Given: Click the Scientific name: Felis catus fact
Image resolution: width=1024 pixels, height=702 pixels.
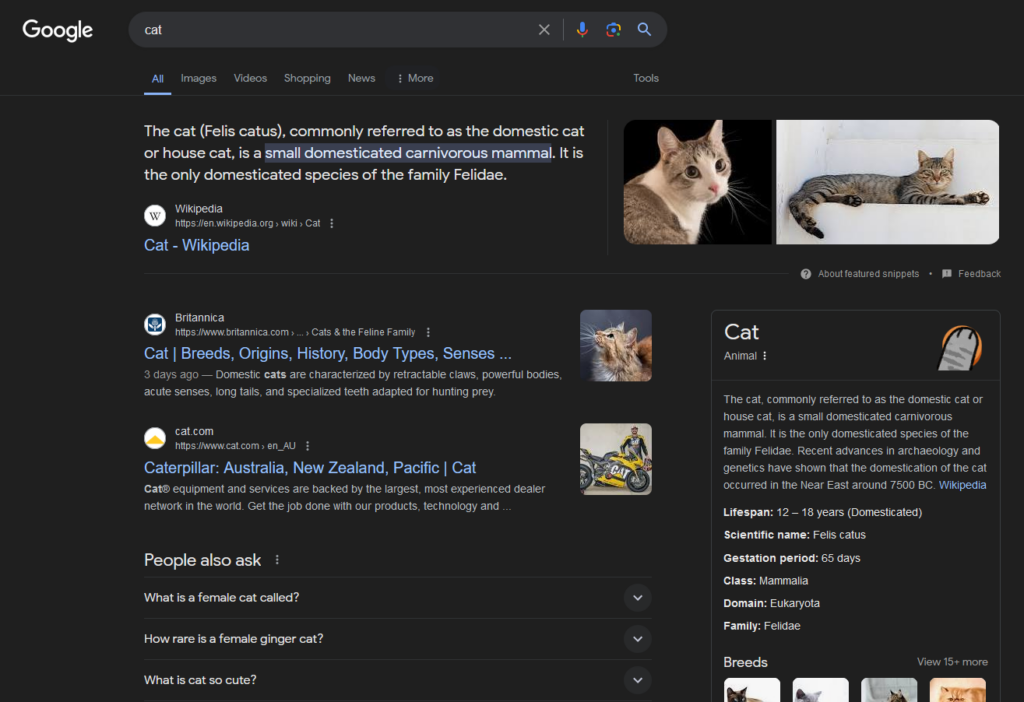Looking at the screenshot, I should [794, 535].
